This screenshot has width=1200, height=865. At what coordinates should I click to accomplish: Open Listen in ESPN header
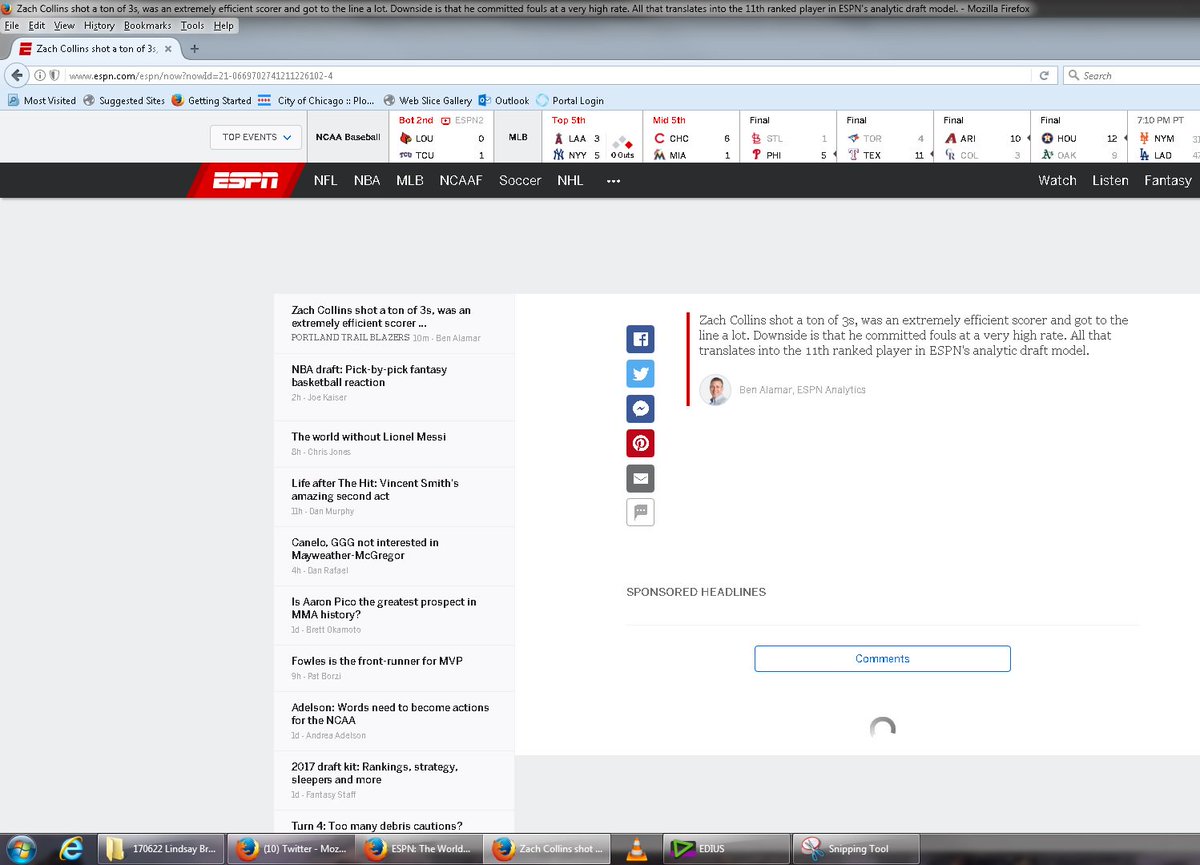[x=1110, y=181]
